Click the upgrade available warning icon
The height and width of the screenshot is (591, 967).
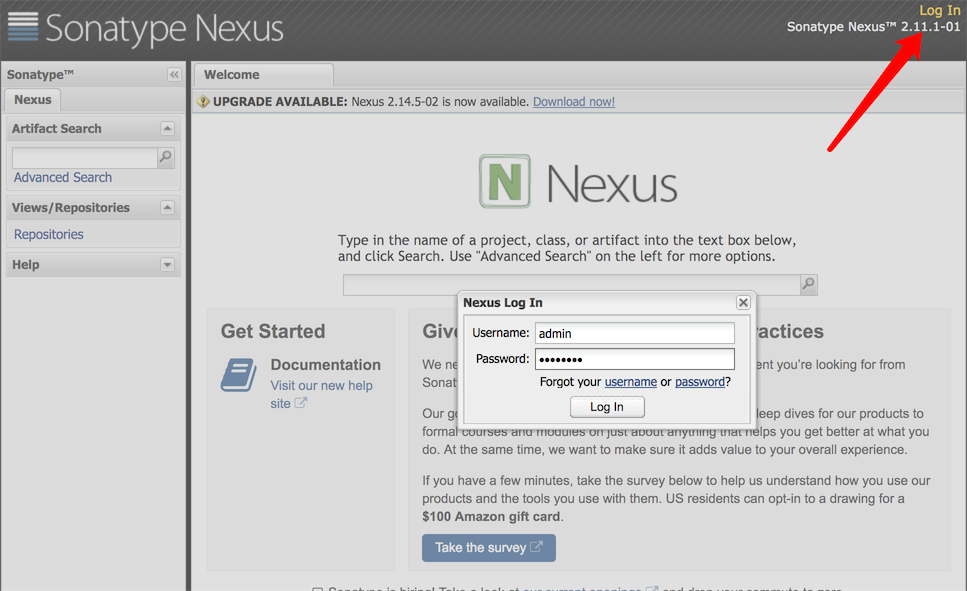(204, 102)
